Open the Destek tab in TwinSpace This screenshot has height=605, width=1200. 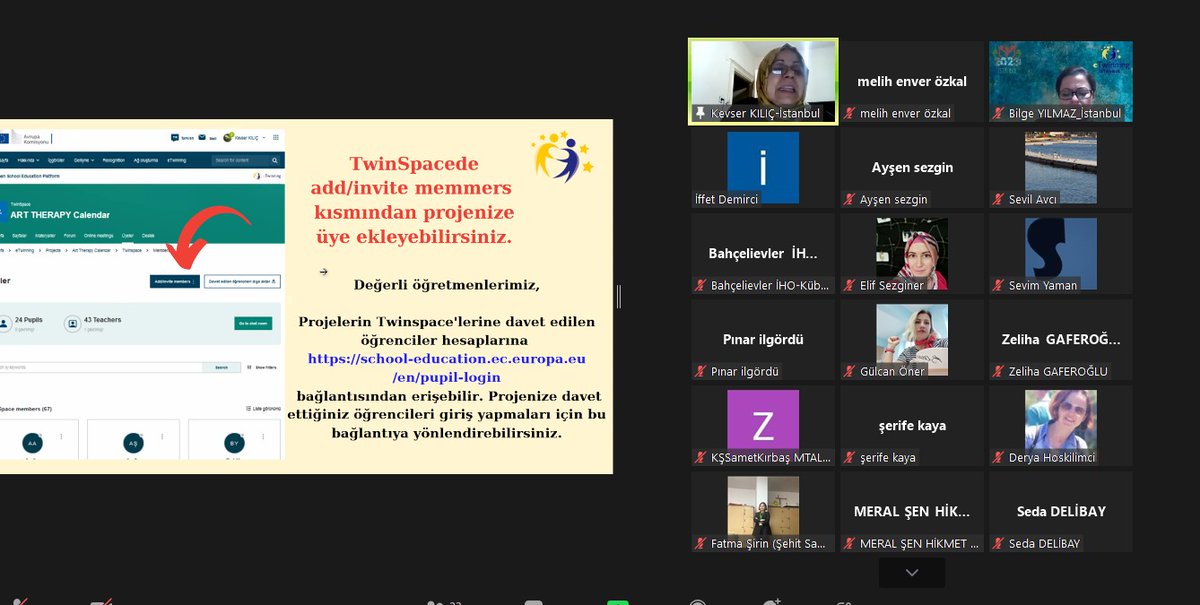(x=148, y=236)
